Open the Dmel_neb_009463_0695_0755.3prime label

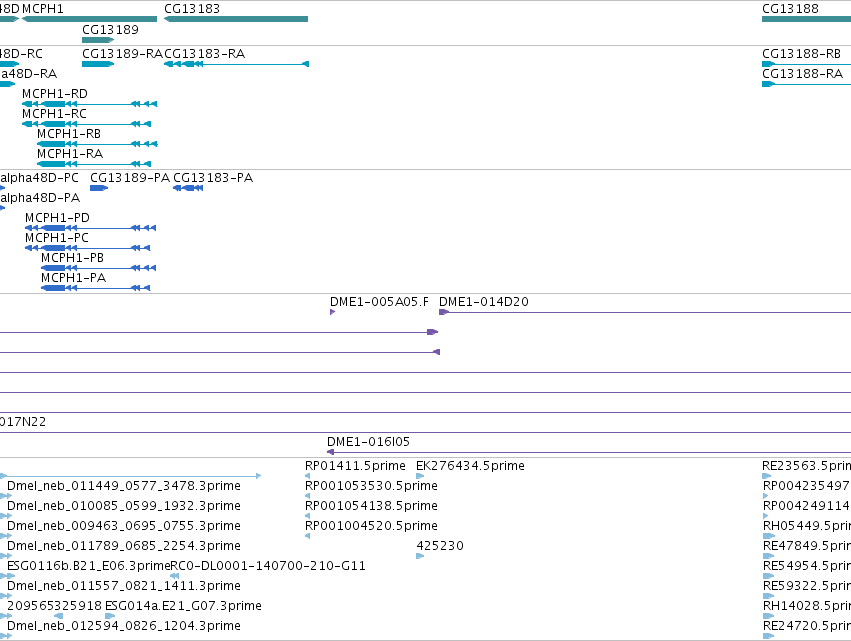coord(124,526)
